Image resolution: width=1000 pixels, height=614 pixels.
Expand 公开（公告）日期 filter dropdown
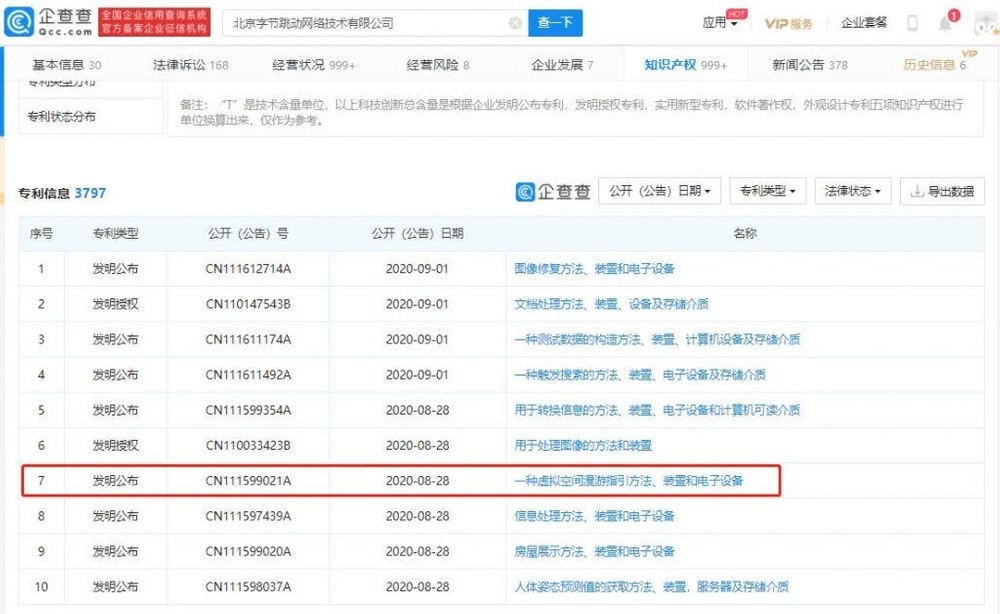pos(659,191)
